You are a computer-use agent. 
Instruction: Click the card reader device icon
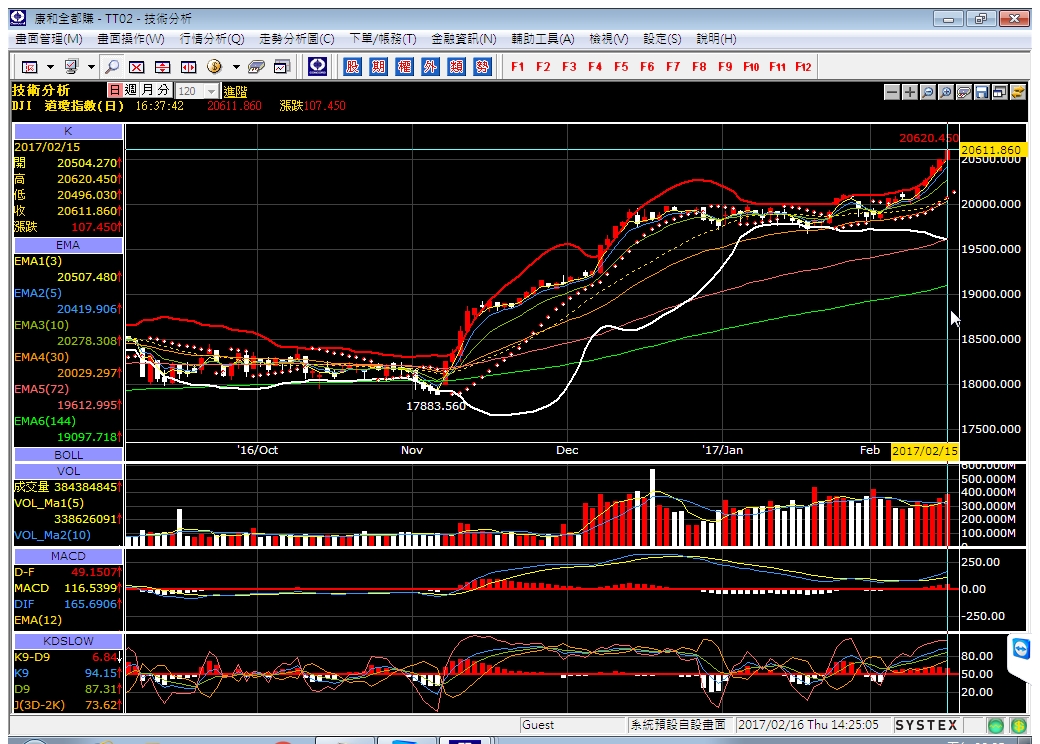(x=257, y=66)
